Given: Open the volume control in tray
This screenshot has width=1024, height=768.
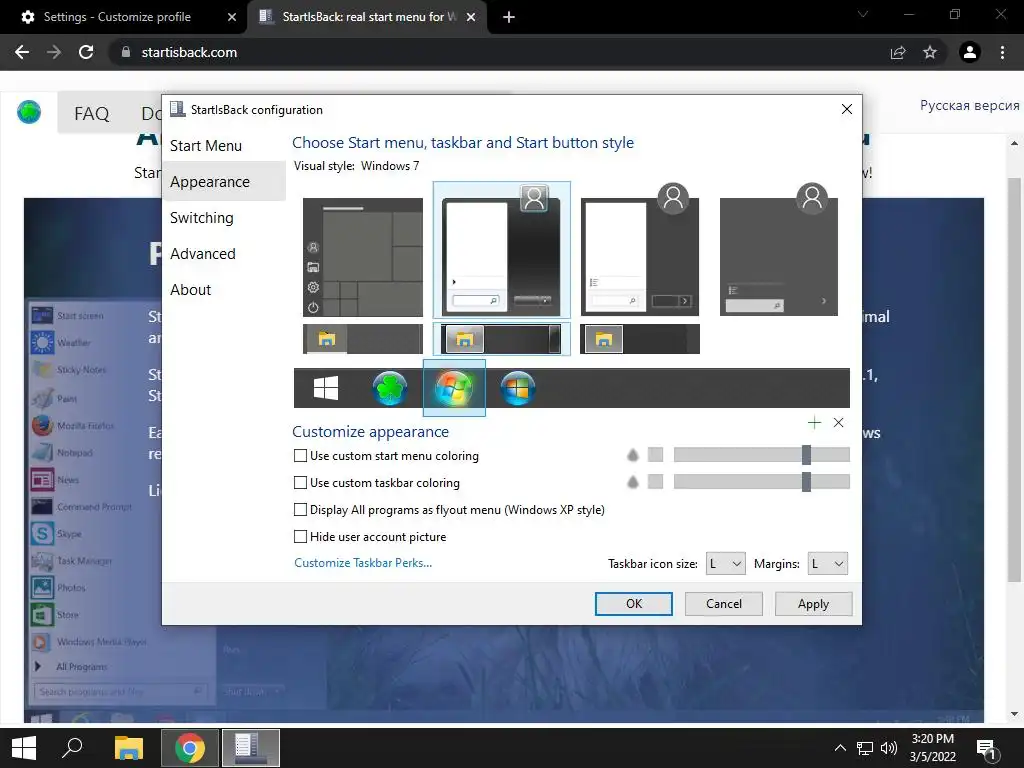Looking at the screenshot, I should pos(889,748).
